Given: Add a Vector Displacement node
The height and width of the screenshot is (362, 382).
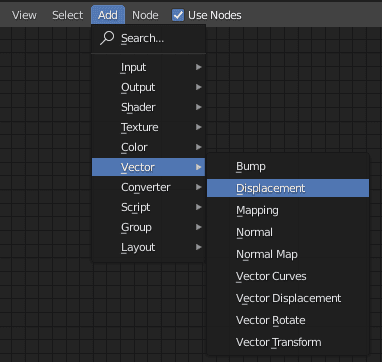Looking at the screenshot, I should (x=288, y=298).
